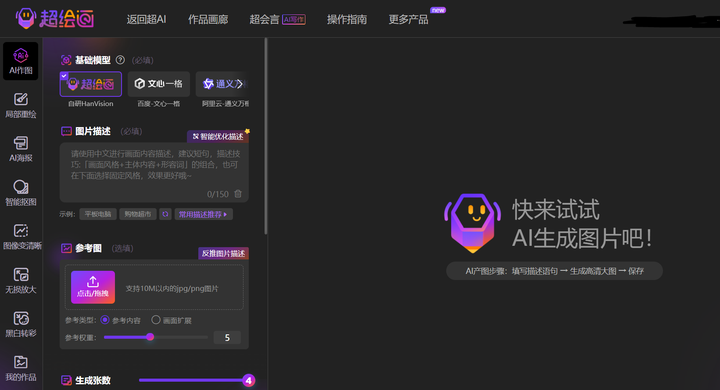The width and height of the screenshot is (720, 390).
Task: Open the 图像变清晰 sidebar tool
Action: 22,237
